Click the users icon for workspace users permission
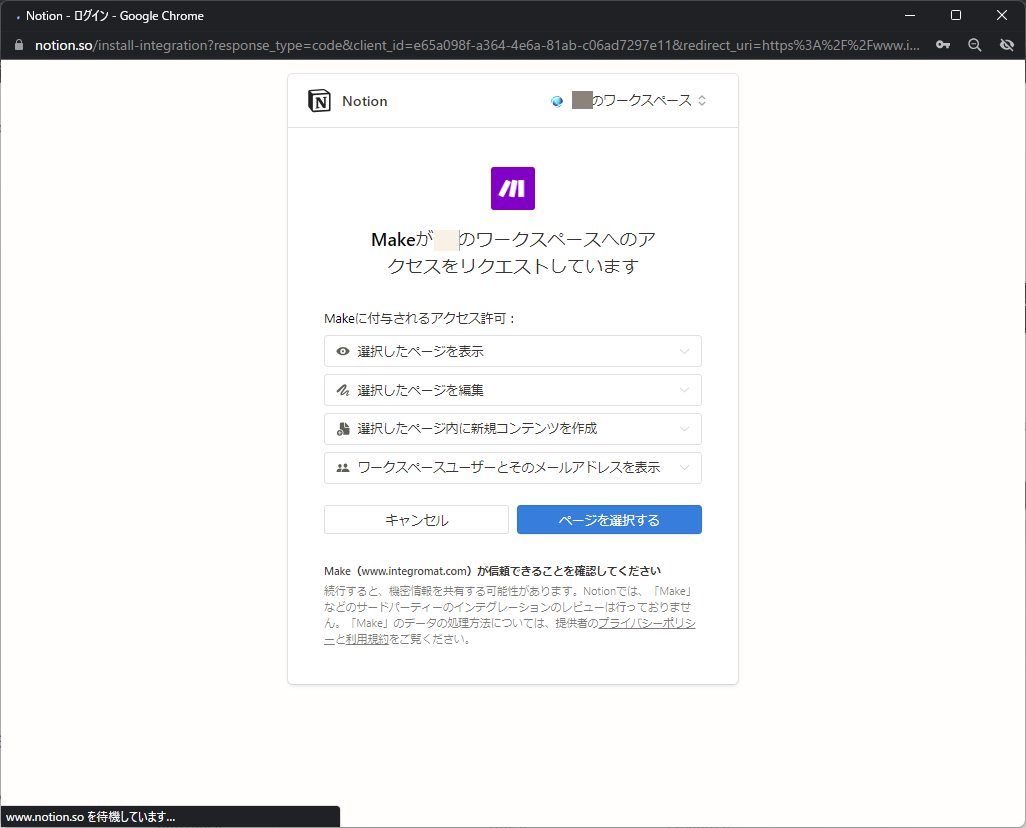1026x828 pixels. click(x=343, y=468)
